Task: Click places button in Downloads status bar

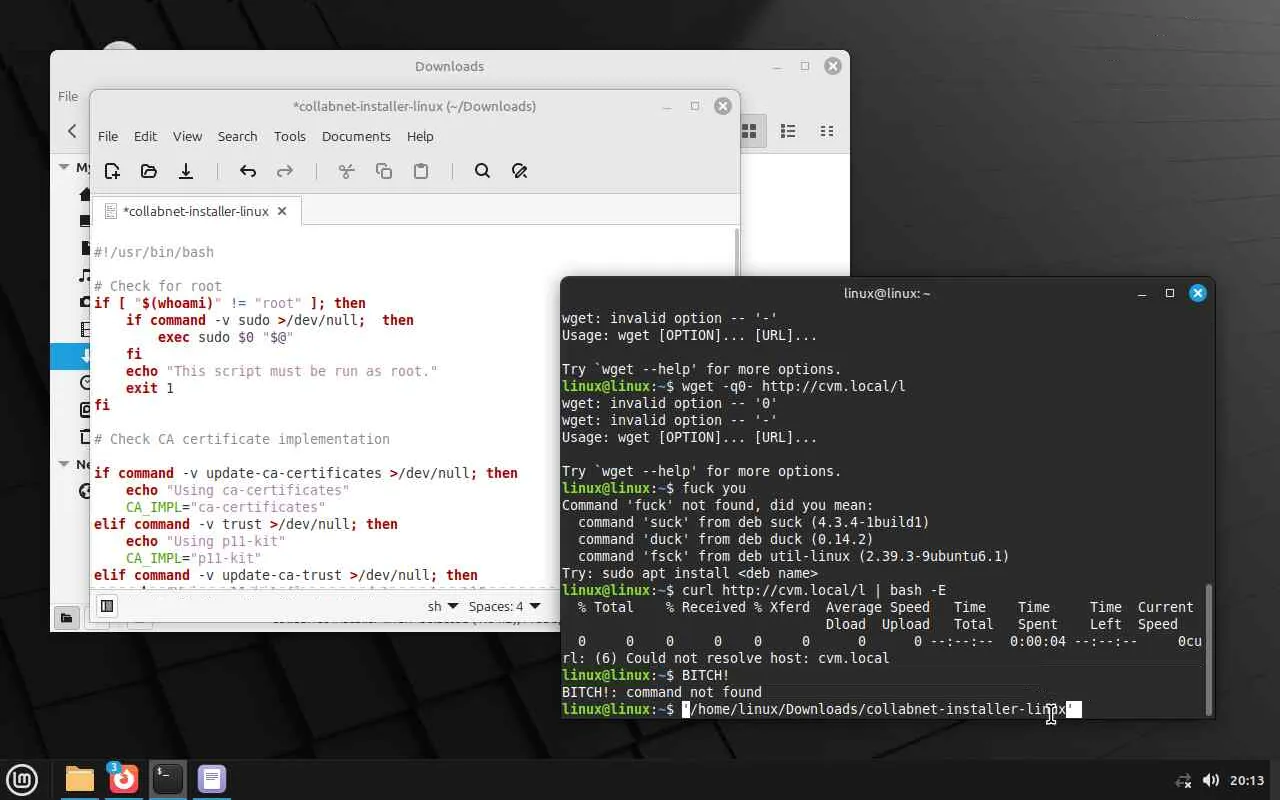Action: click(65, 617)
